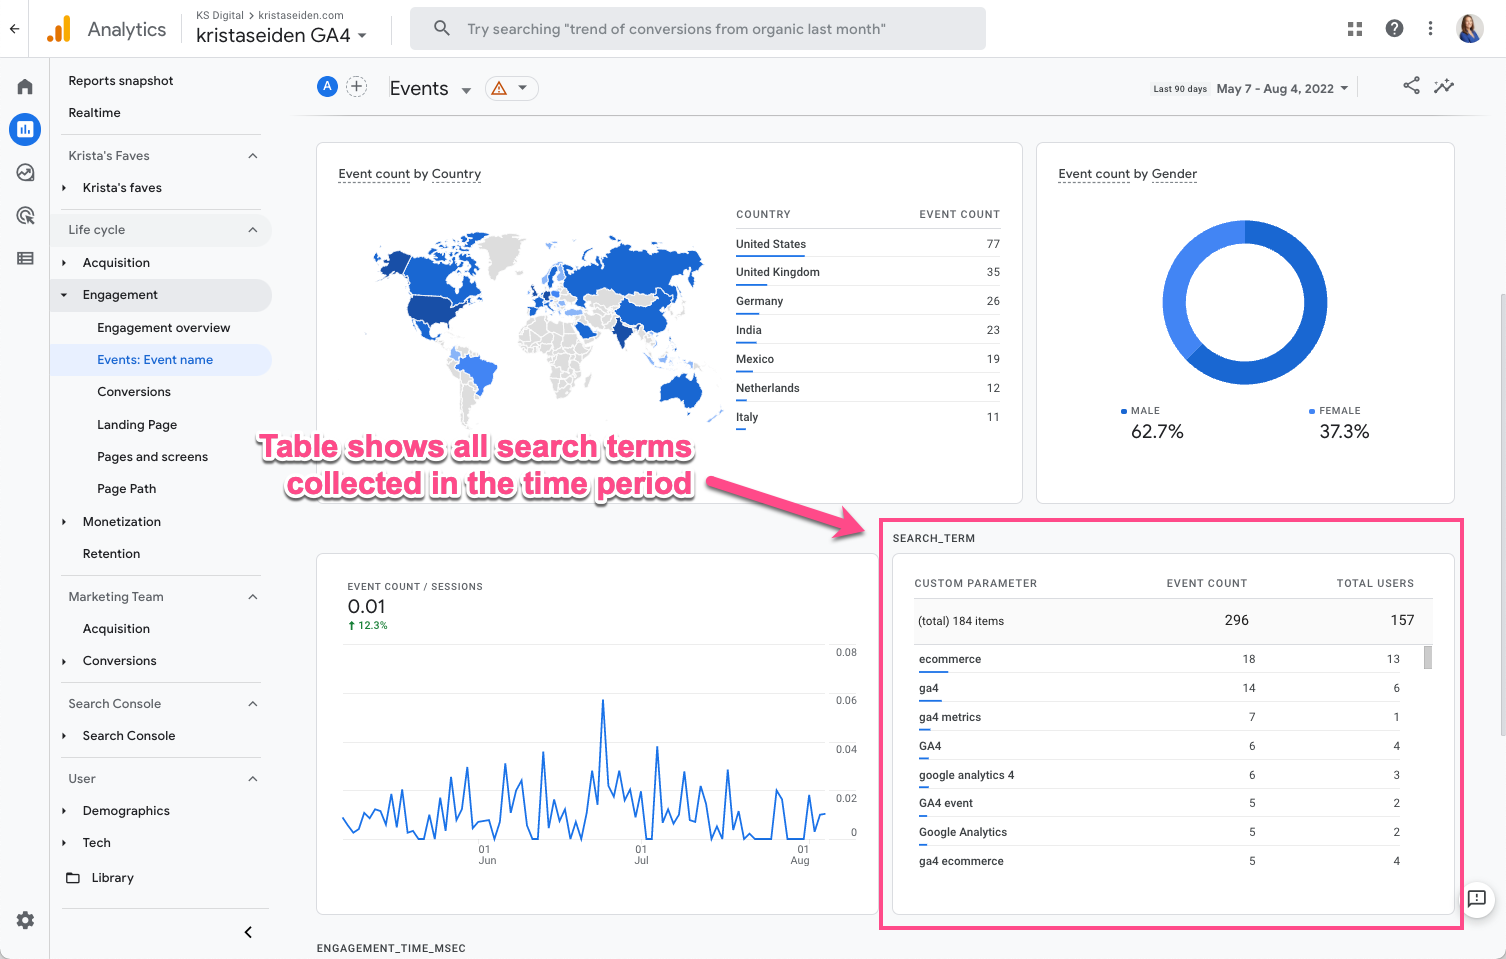Image resolution: width=1506 pixels, height=959 pixels.
Task: Open the date range picker May 7 - Aug 4
Action: click(1283, 88)
